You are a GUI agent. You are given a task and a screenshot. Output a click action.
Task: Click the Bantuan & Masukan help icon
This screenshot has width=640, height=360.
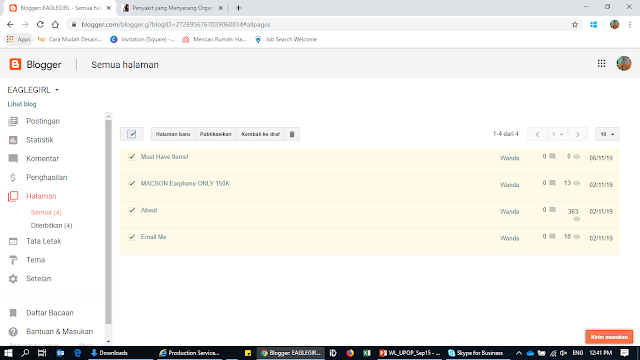click(x=13, y=332)
